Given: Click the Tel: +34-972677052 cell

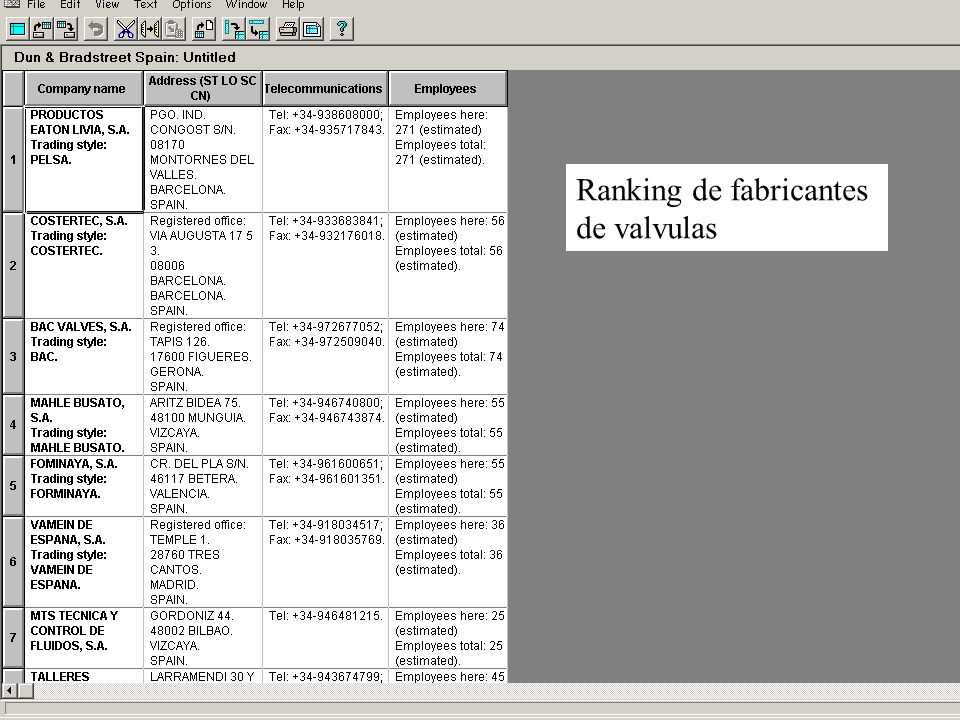Looking at the screenshot, I should pos(325,356).
